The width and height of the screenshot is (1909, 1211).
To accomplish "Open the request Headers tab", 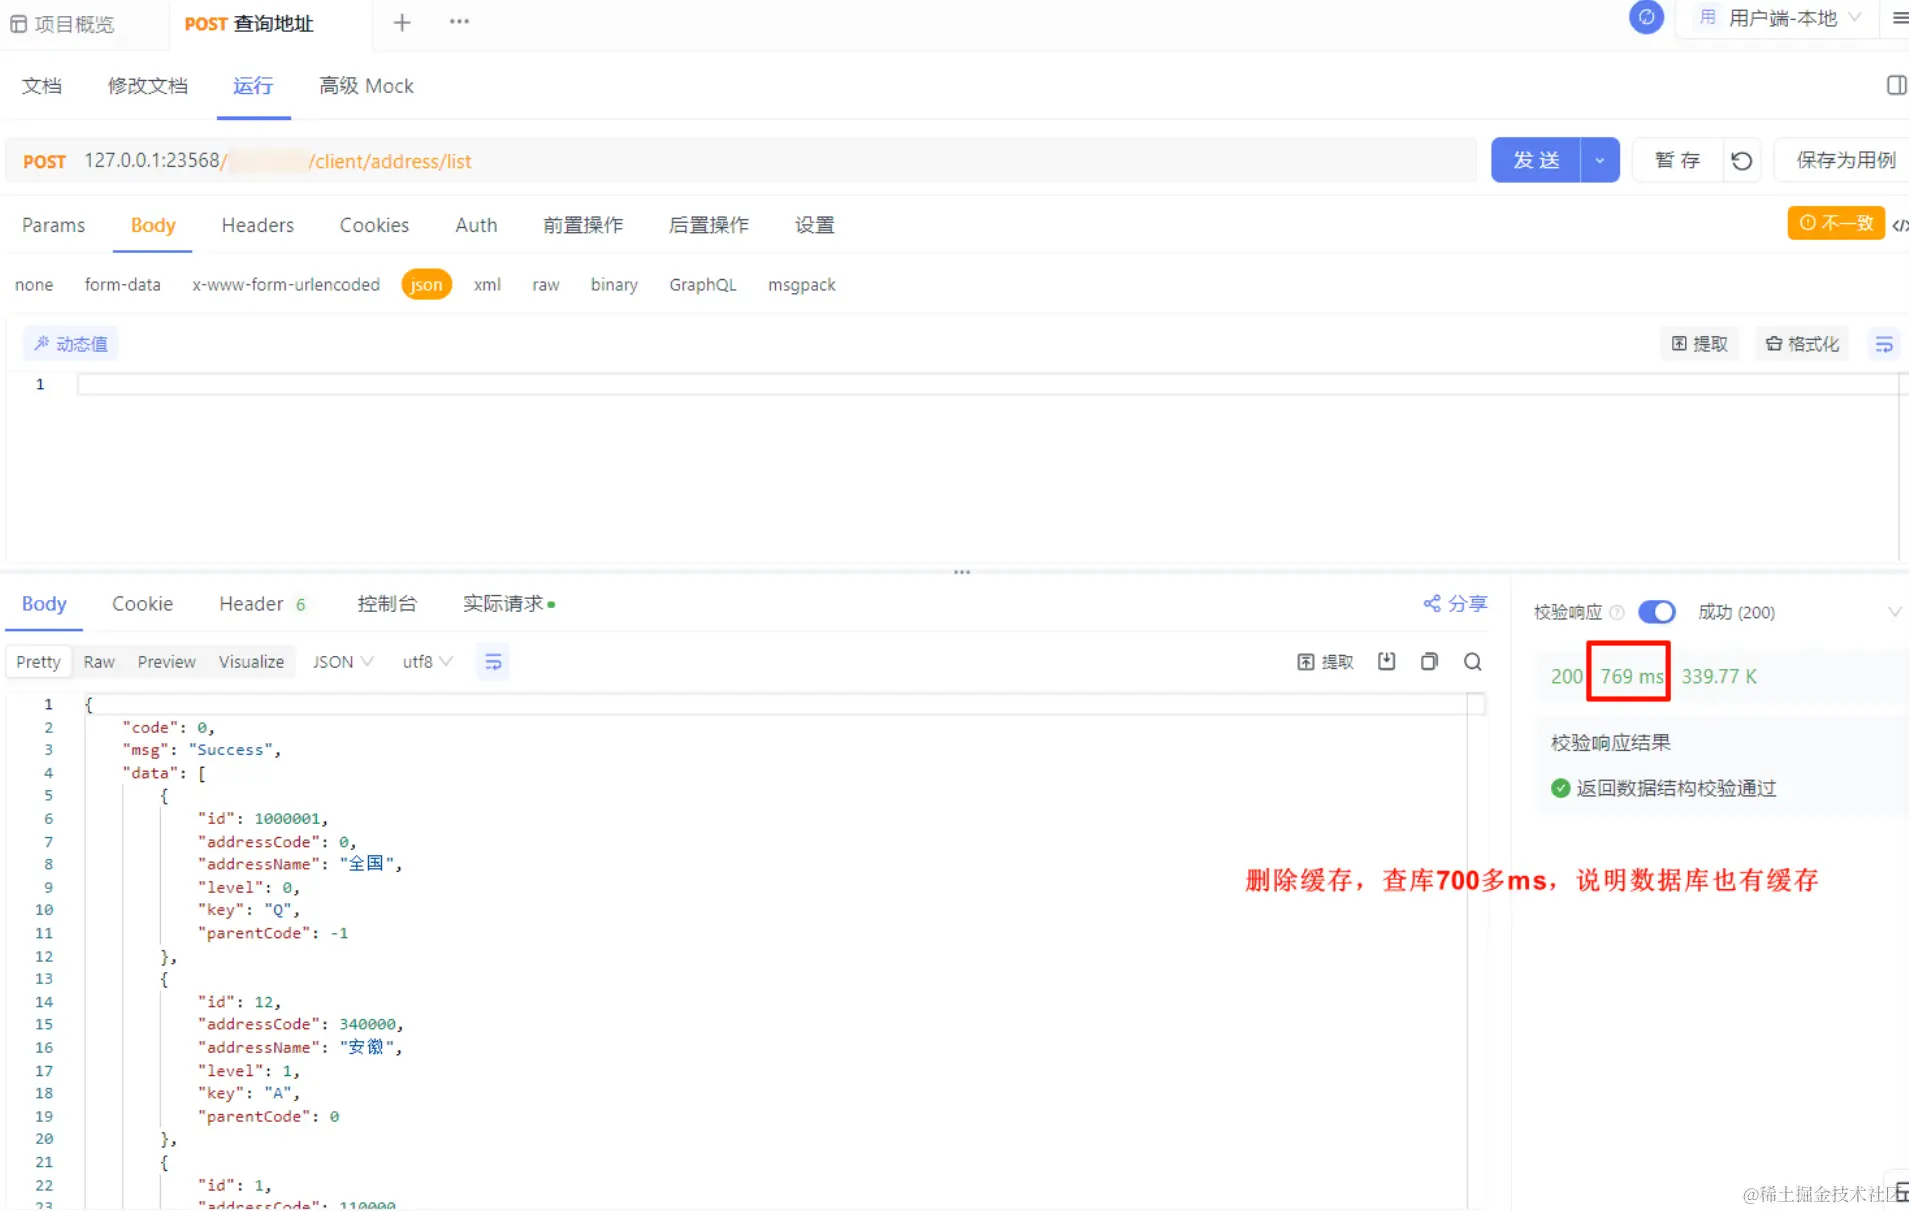I will click(258, 225).
